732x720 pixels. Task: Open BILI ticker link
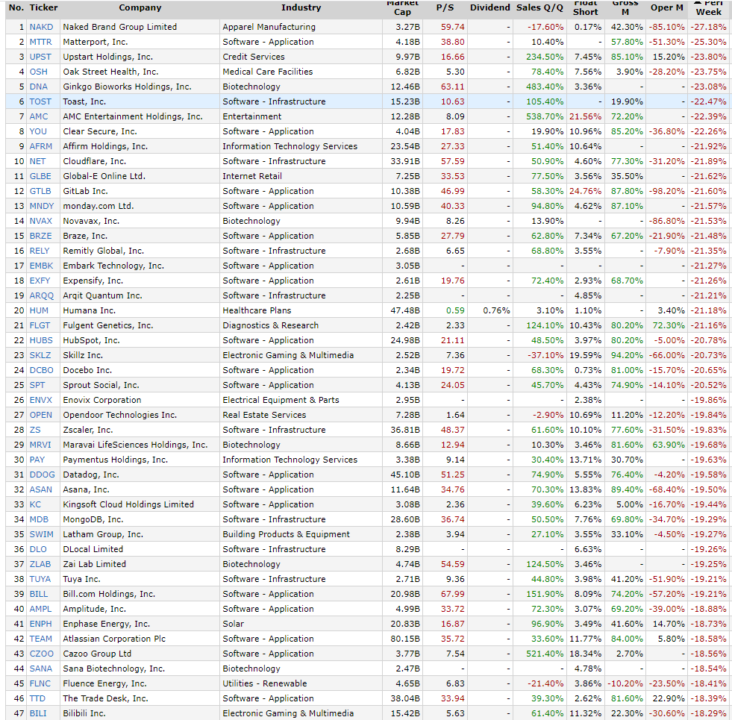38,714
